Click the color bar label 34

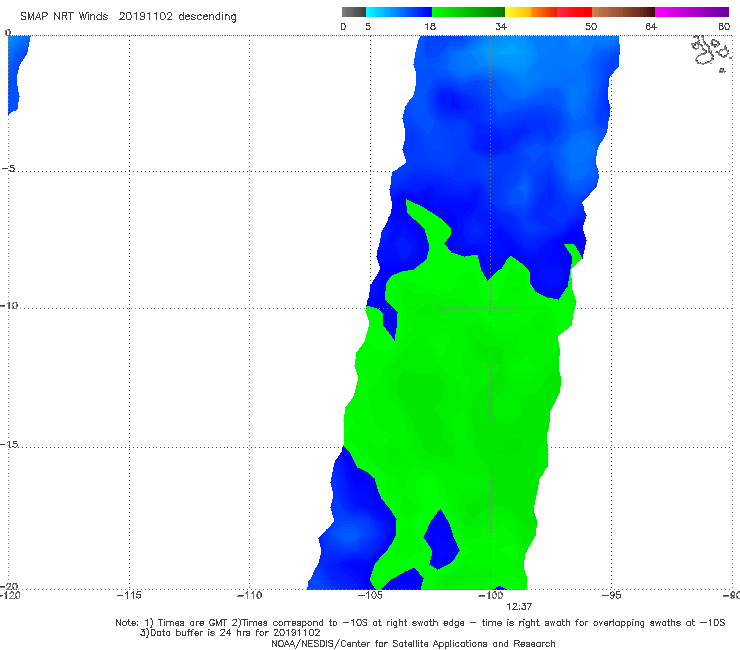(x=501, y=26)
